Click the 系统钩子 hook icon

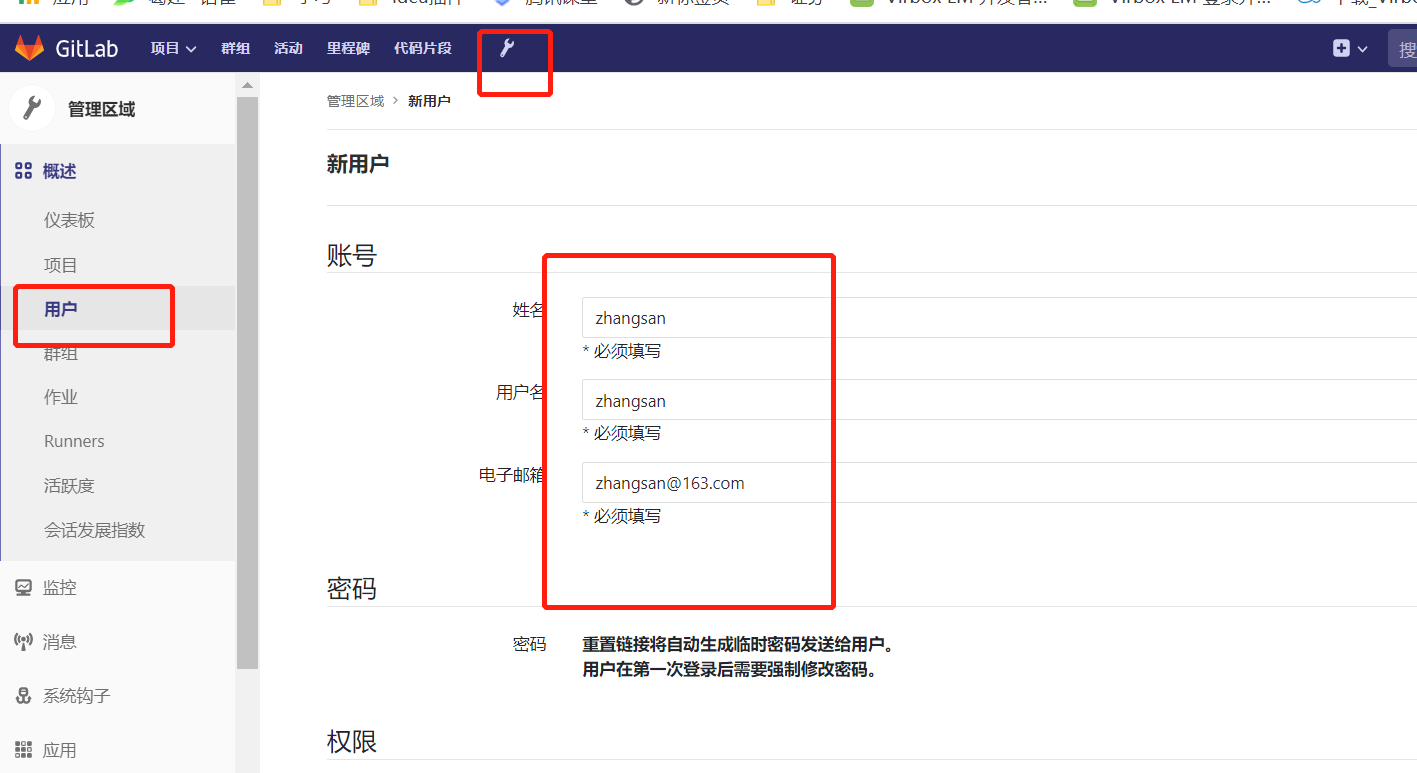pyautogui.click(x=24, y=696)
